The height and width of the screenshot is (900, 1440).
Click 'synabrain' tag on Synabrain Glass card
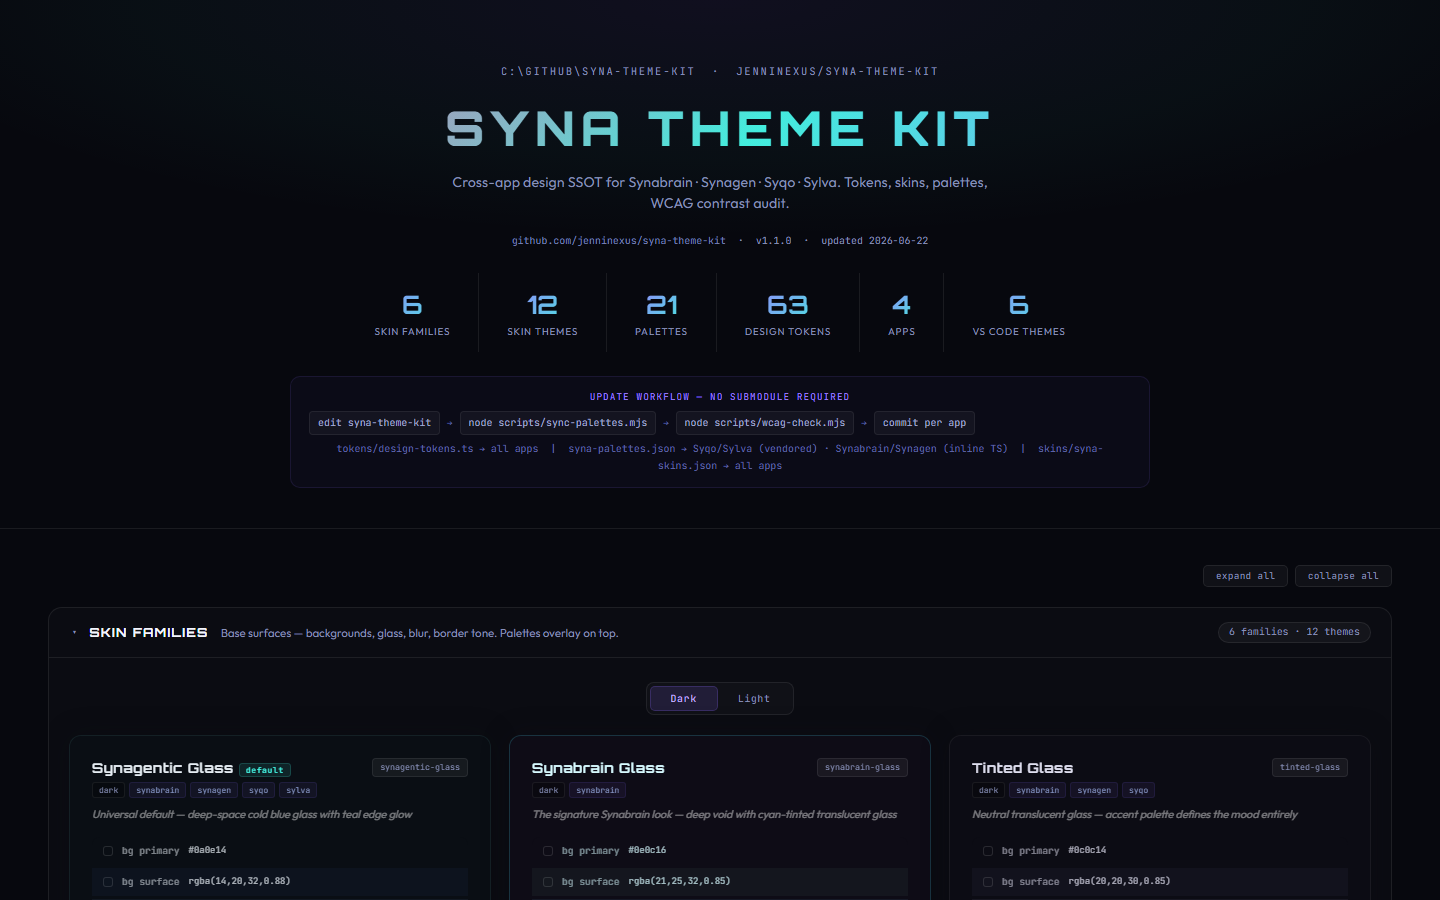click(x=598, y=790)
